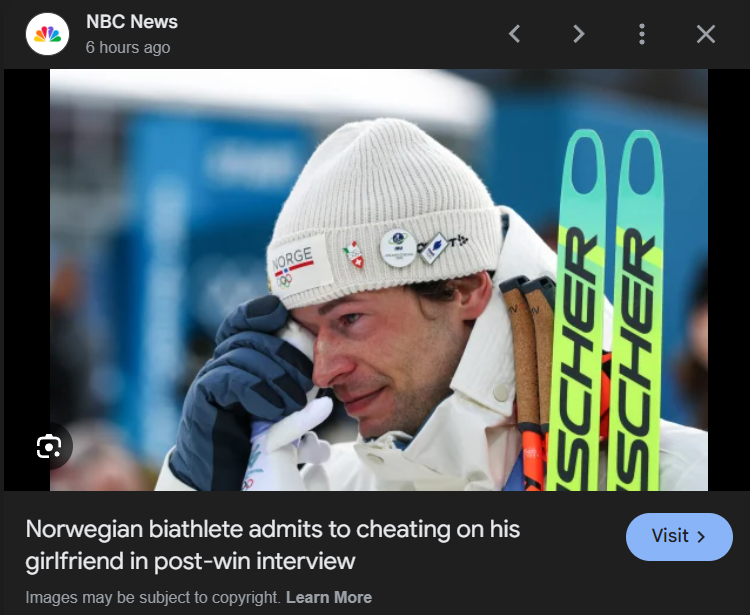Open the biathlete photo in full view
Viewport: 750px width, 615px height.
[x=379, y=280]
